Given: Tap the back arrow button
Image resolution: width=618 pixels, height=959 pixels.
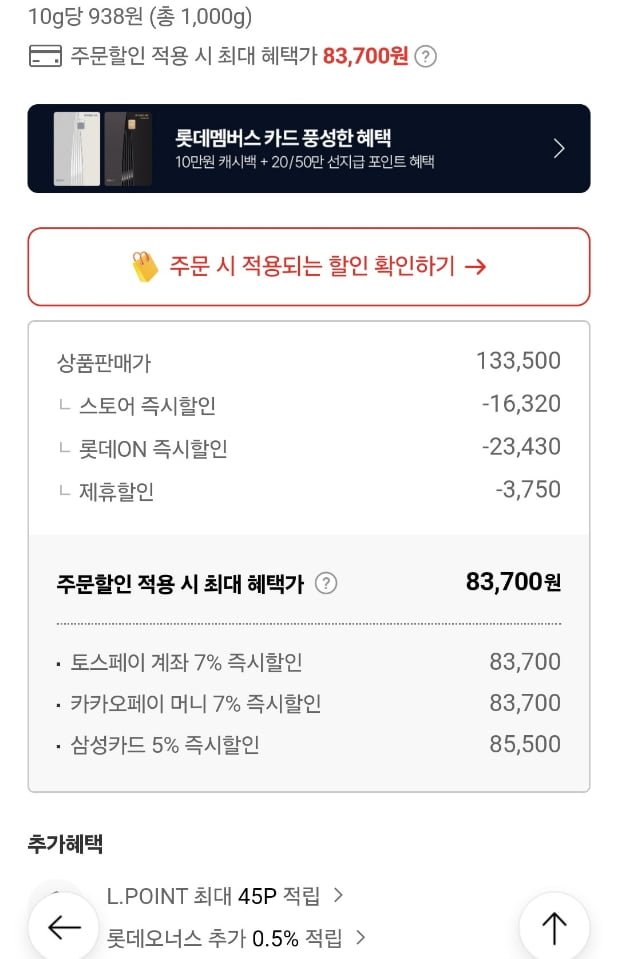Looking at the screenshot, I should pos(64,927).
